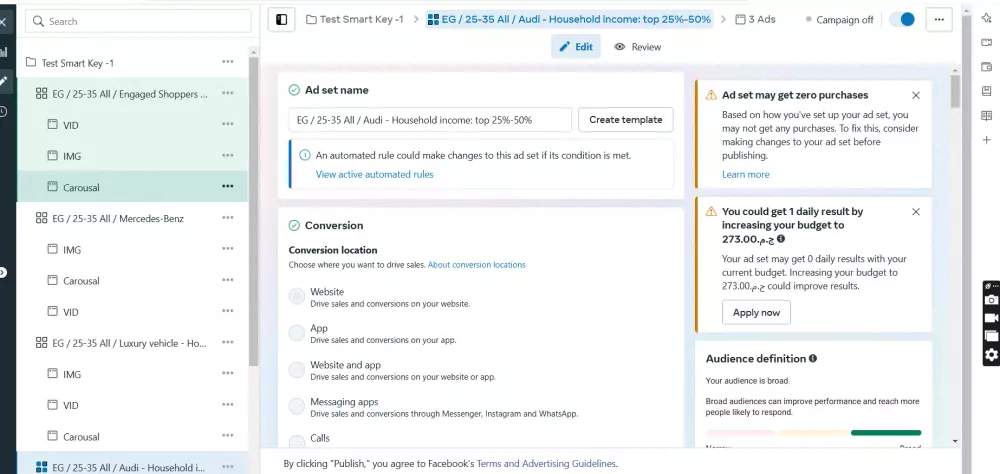Toggle the ad set on/off switch
The width and height of the screenshot is (1000, 474).
[x=901, y=19]
